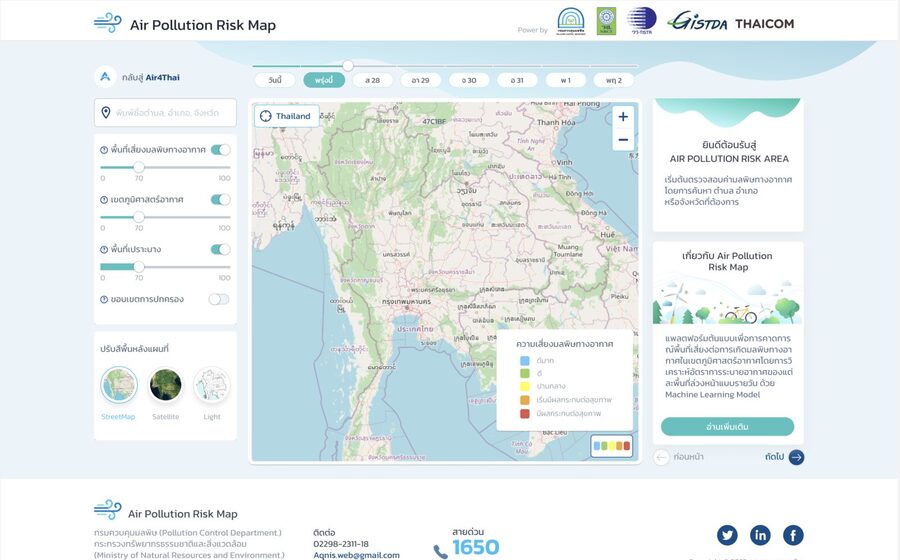Choose the Light basemap thumbnail
Viewport: 900px width, 560px height.
[212, 384]
